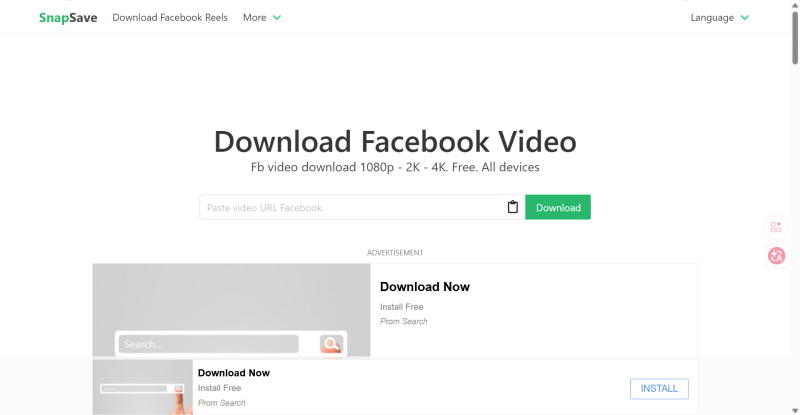Click the Download Facebook Video heading
The image size is (800, 415).
[x=395, y=141]
